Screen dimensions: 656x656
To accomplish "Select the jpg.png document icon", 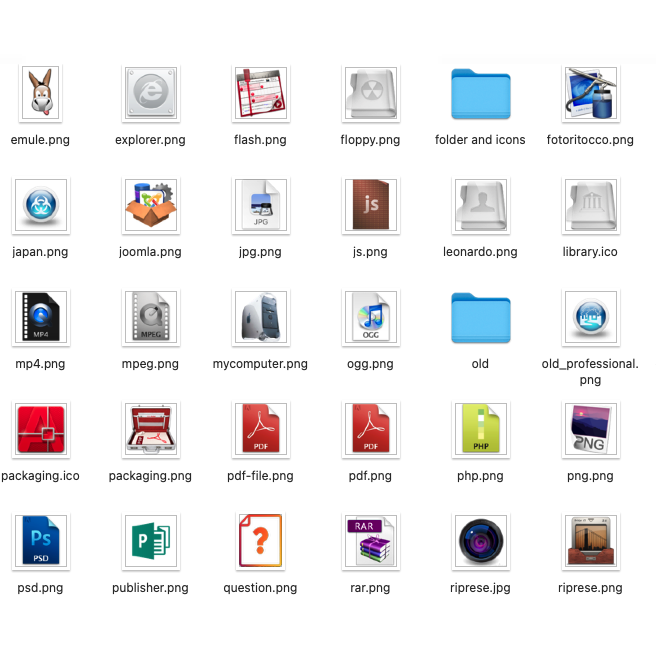I will (261, 205).
